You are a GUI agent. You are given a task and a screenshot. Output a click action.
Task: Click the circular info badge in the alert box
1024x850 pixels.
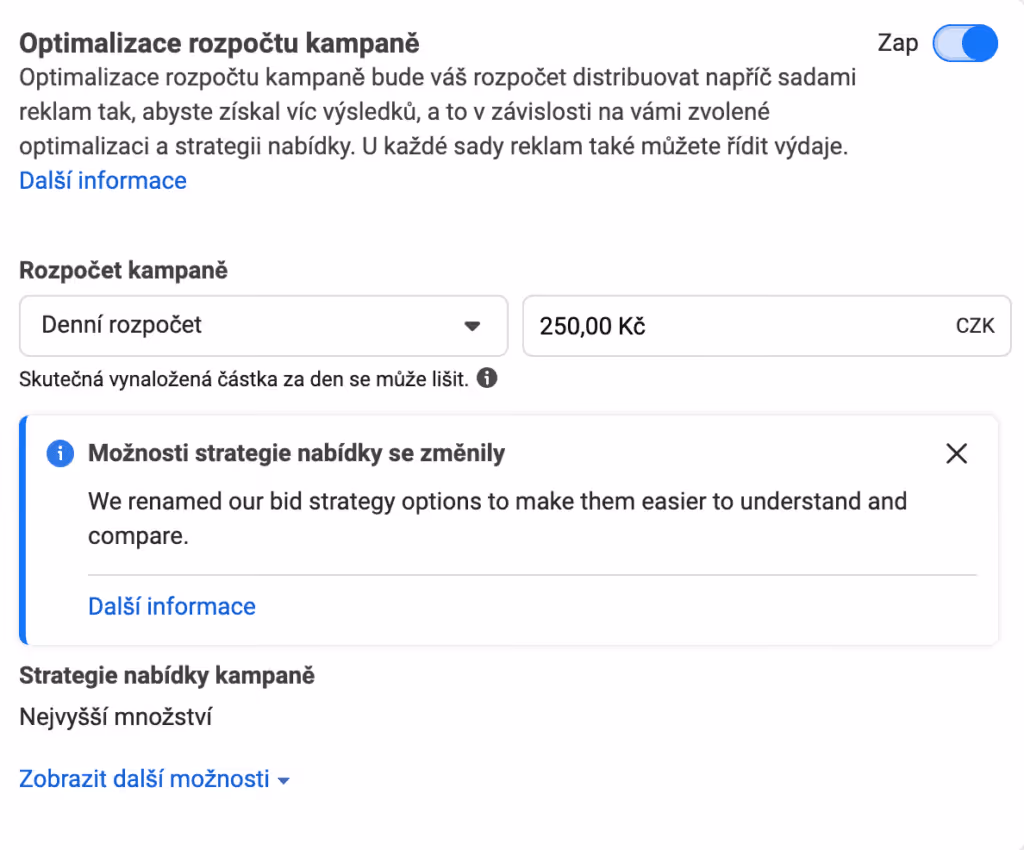pos(60,453)
